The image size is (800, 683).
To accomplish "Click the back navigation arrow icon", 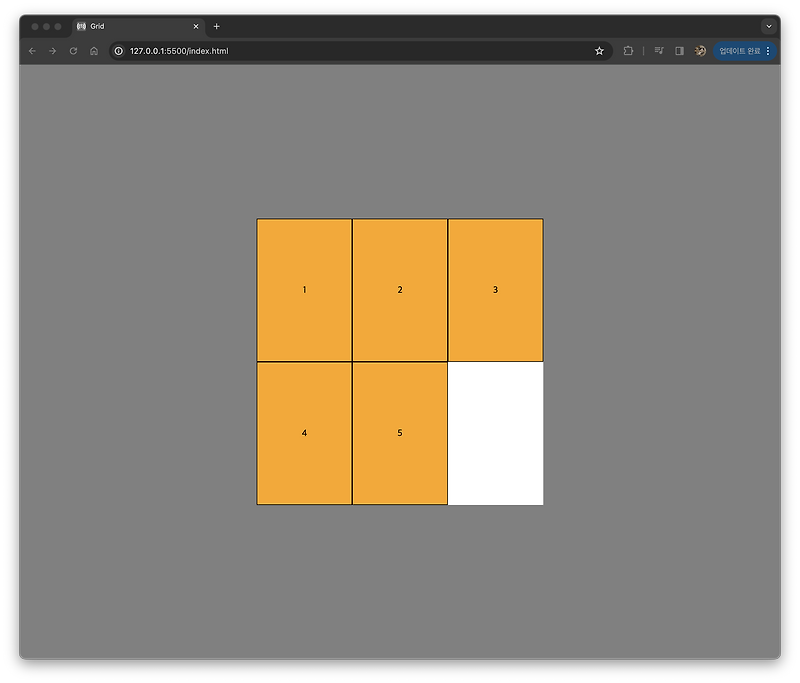I will tap(31, 50).
